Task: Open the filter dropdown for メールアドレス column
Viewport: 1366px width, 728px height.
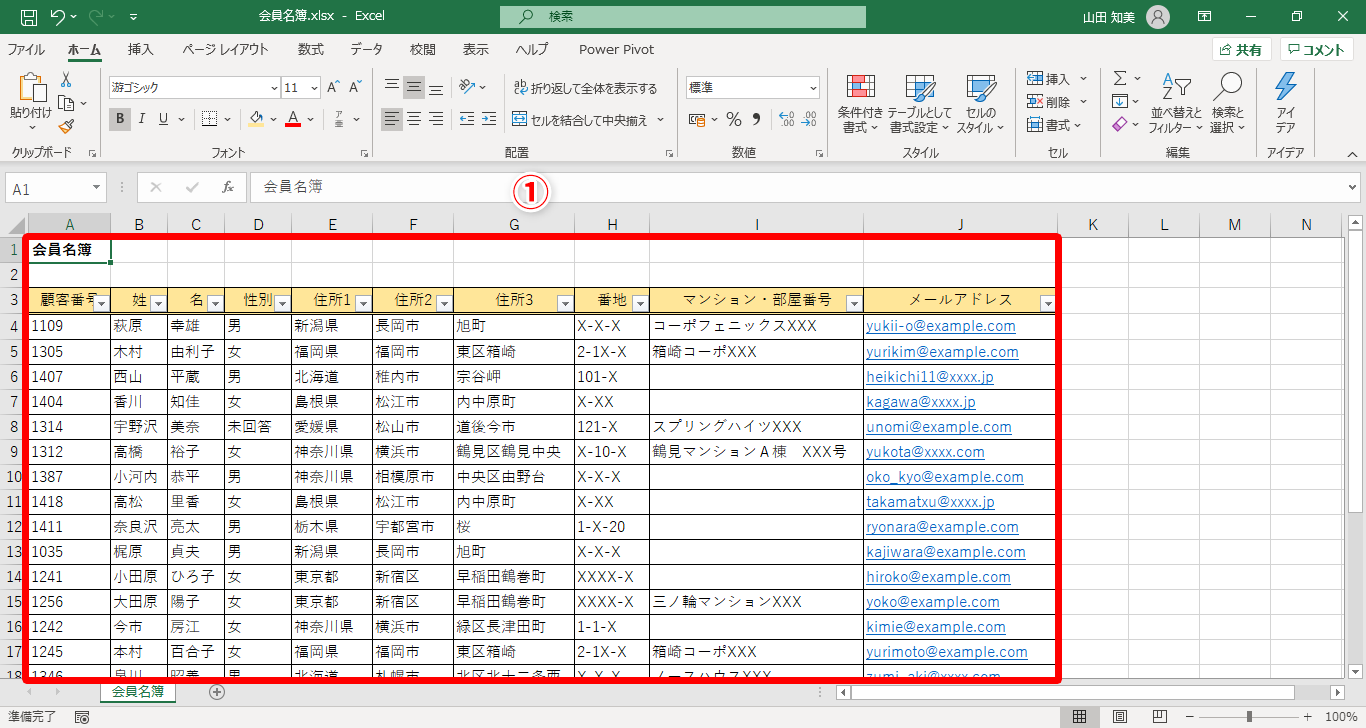Action: click(x=1047, y=303)
